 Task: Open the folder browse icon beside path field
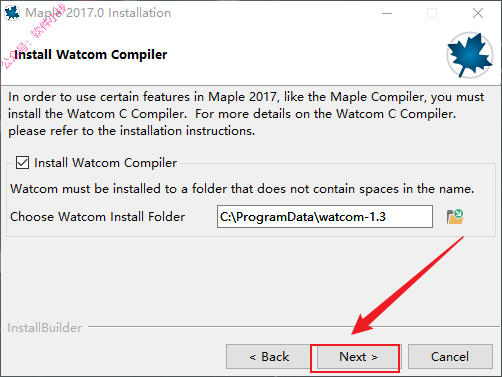tap(455, 217)
